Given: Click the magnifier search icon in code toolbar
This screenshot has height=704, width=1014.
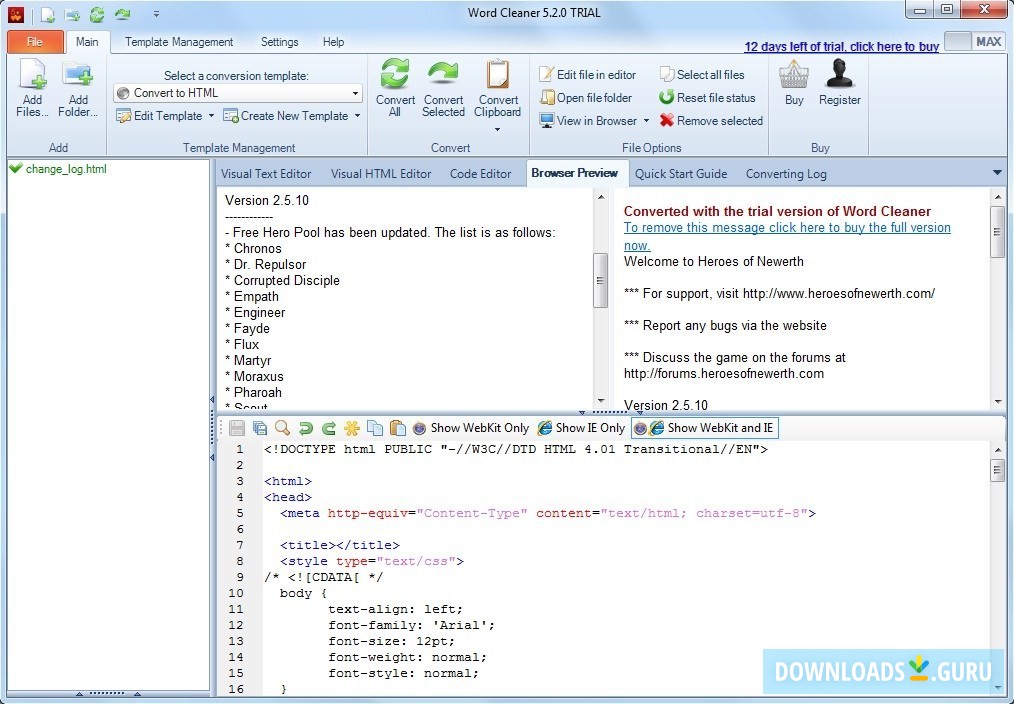Looking at the screenshot, I should 283,428.
